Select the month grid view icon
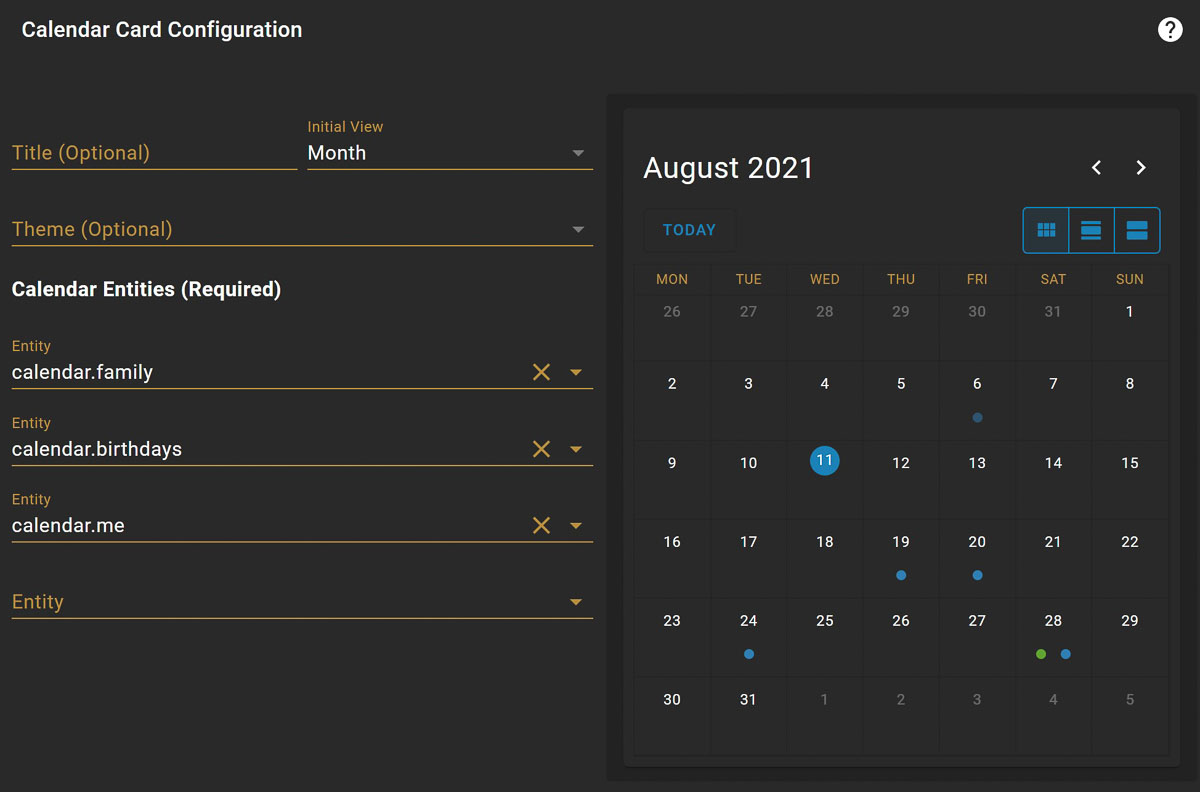Image resolution: width=1200 pixels, height=792 pixels. [x=1045, y=230]
